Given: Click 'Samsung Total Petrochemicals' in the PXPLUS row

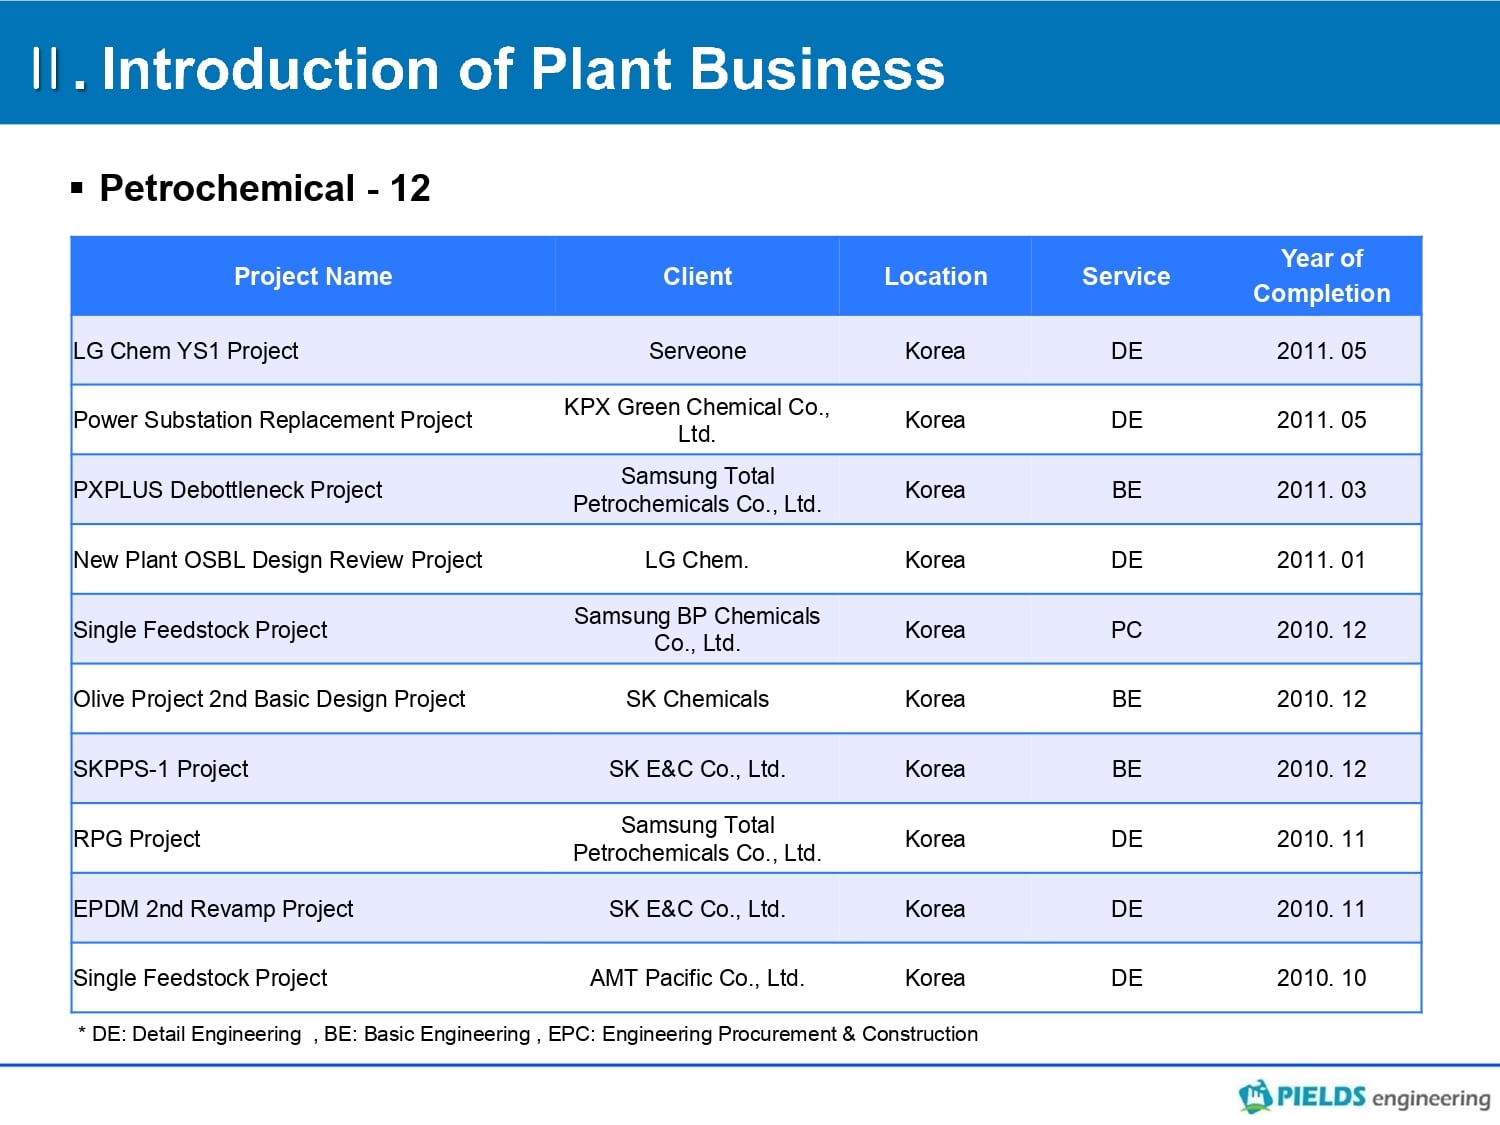Looking at the screenshot, I should click(x=697, y=490).
